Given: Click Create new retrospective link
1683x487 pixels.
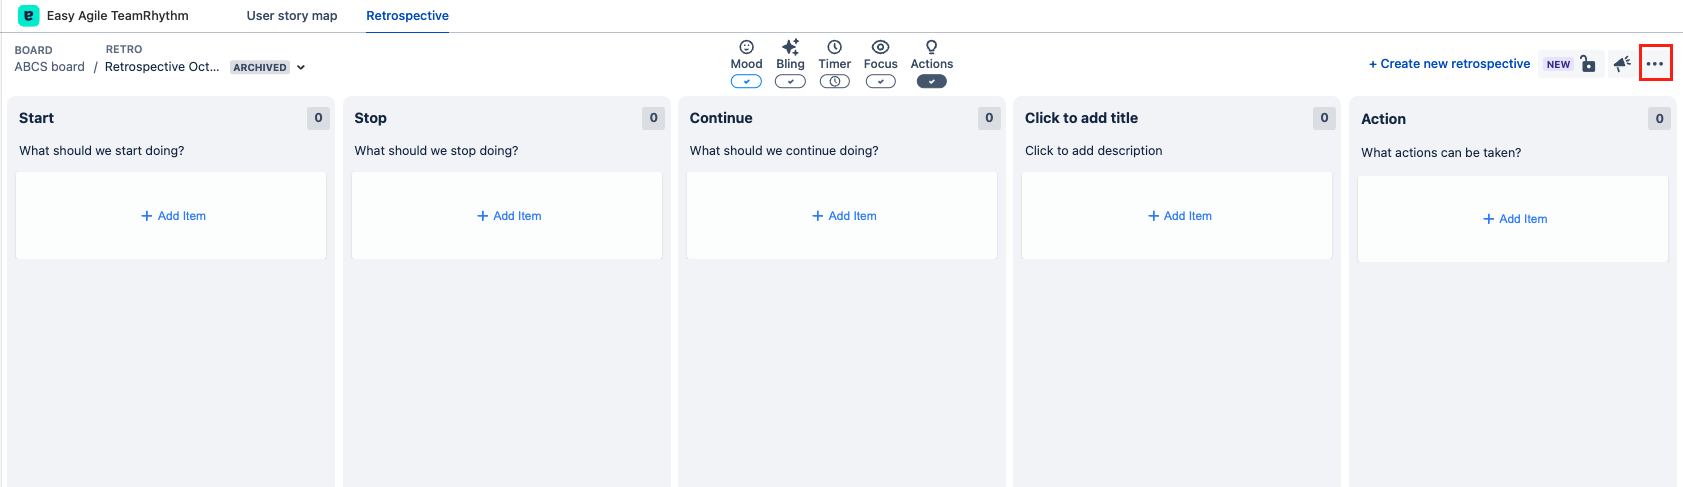Looking at the screenshot, I should pos(1449,64).
